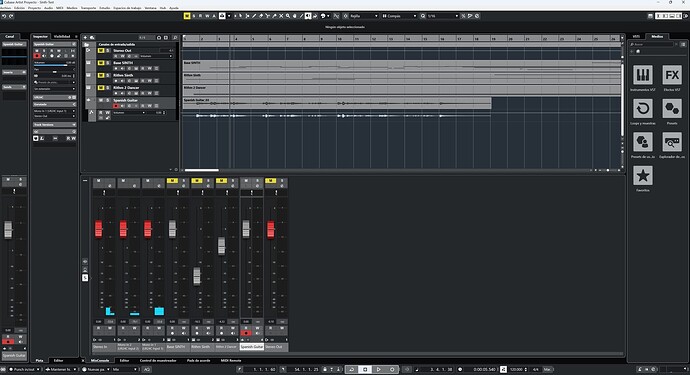The image size is (690, 375).
Task: Click the Add Track plus button
Action: tap(85, 38)
